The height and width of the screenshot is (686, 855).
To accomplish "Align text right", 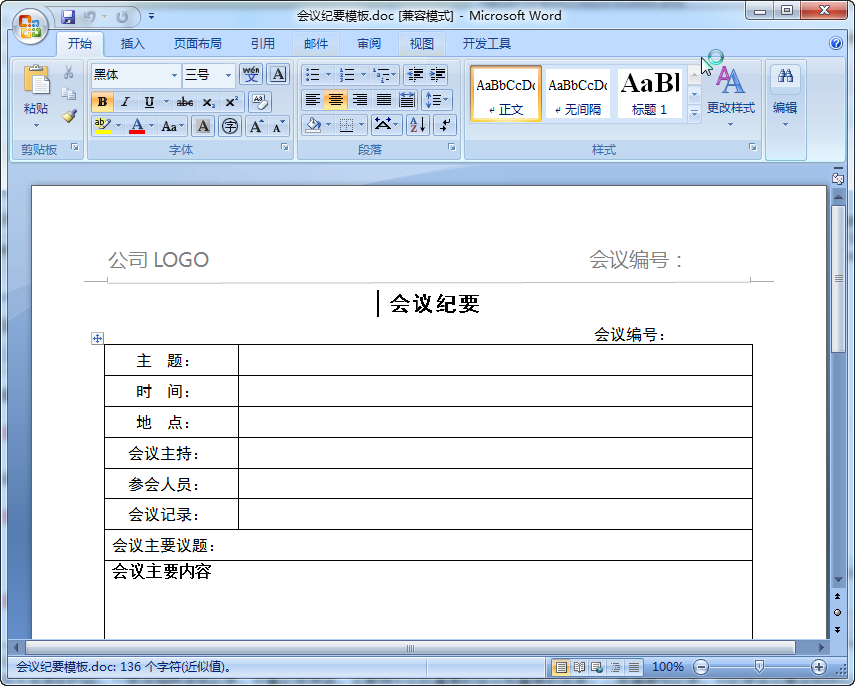I will tap(359, 100).
